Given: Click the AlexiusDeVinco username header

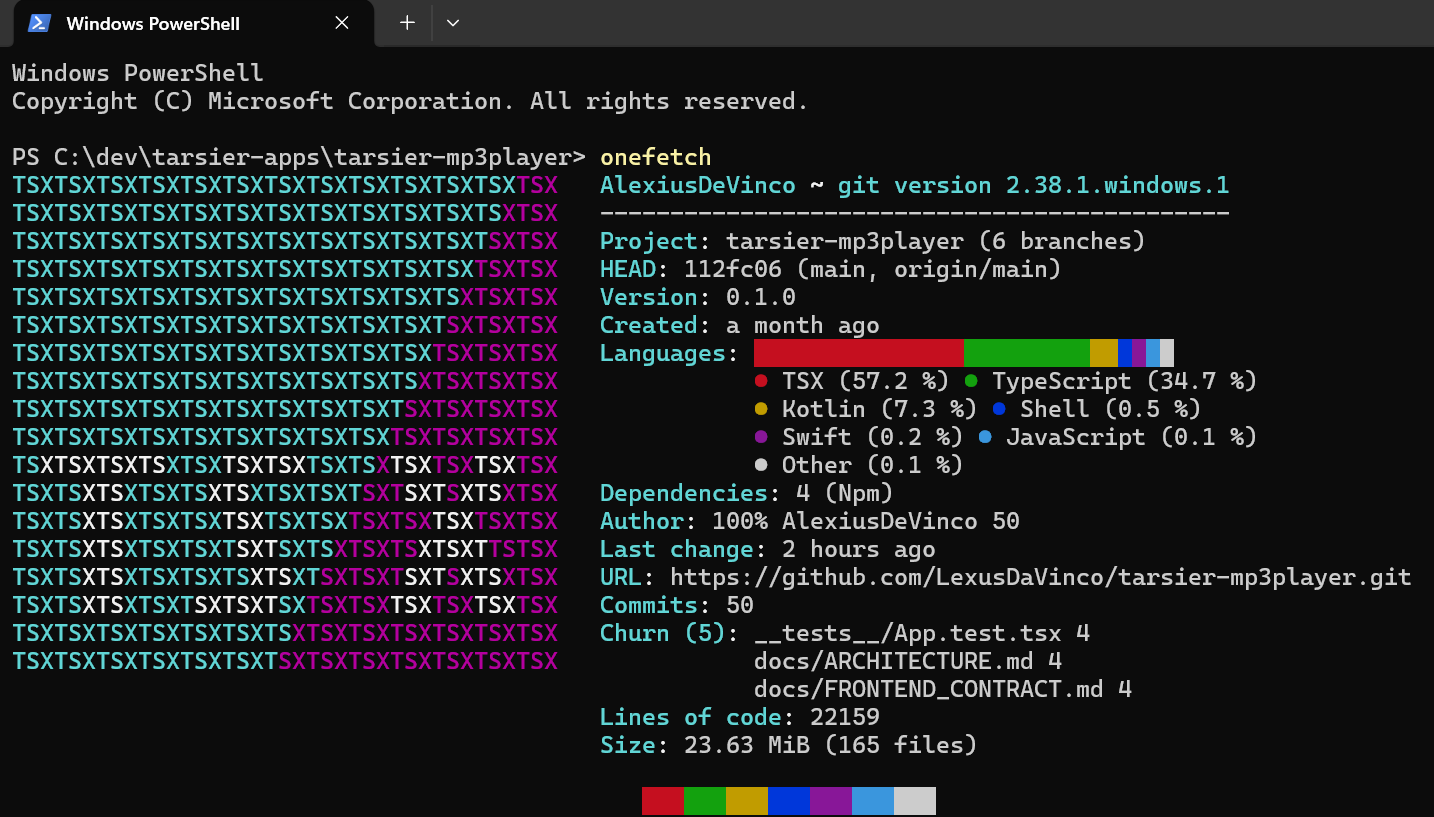Looking at the screenshot, I should (698, 185).
